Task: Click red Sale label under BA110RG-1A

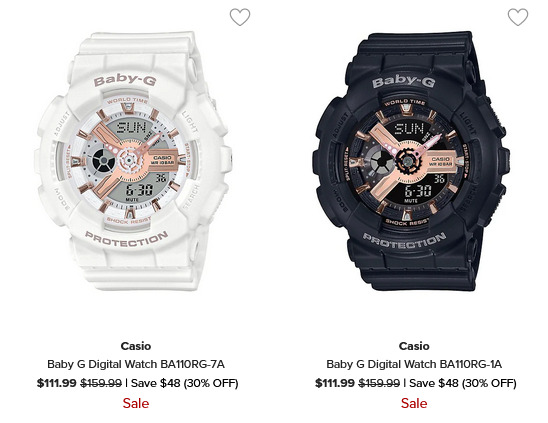Action: point(414,403)
